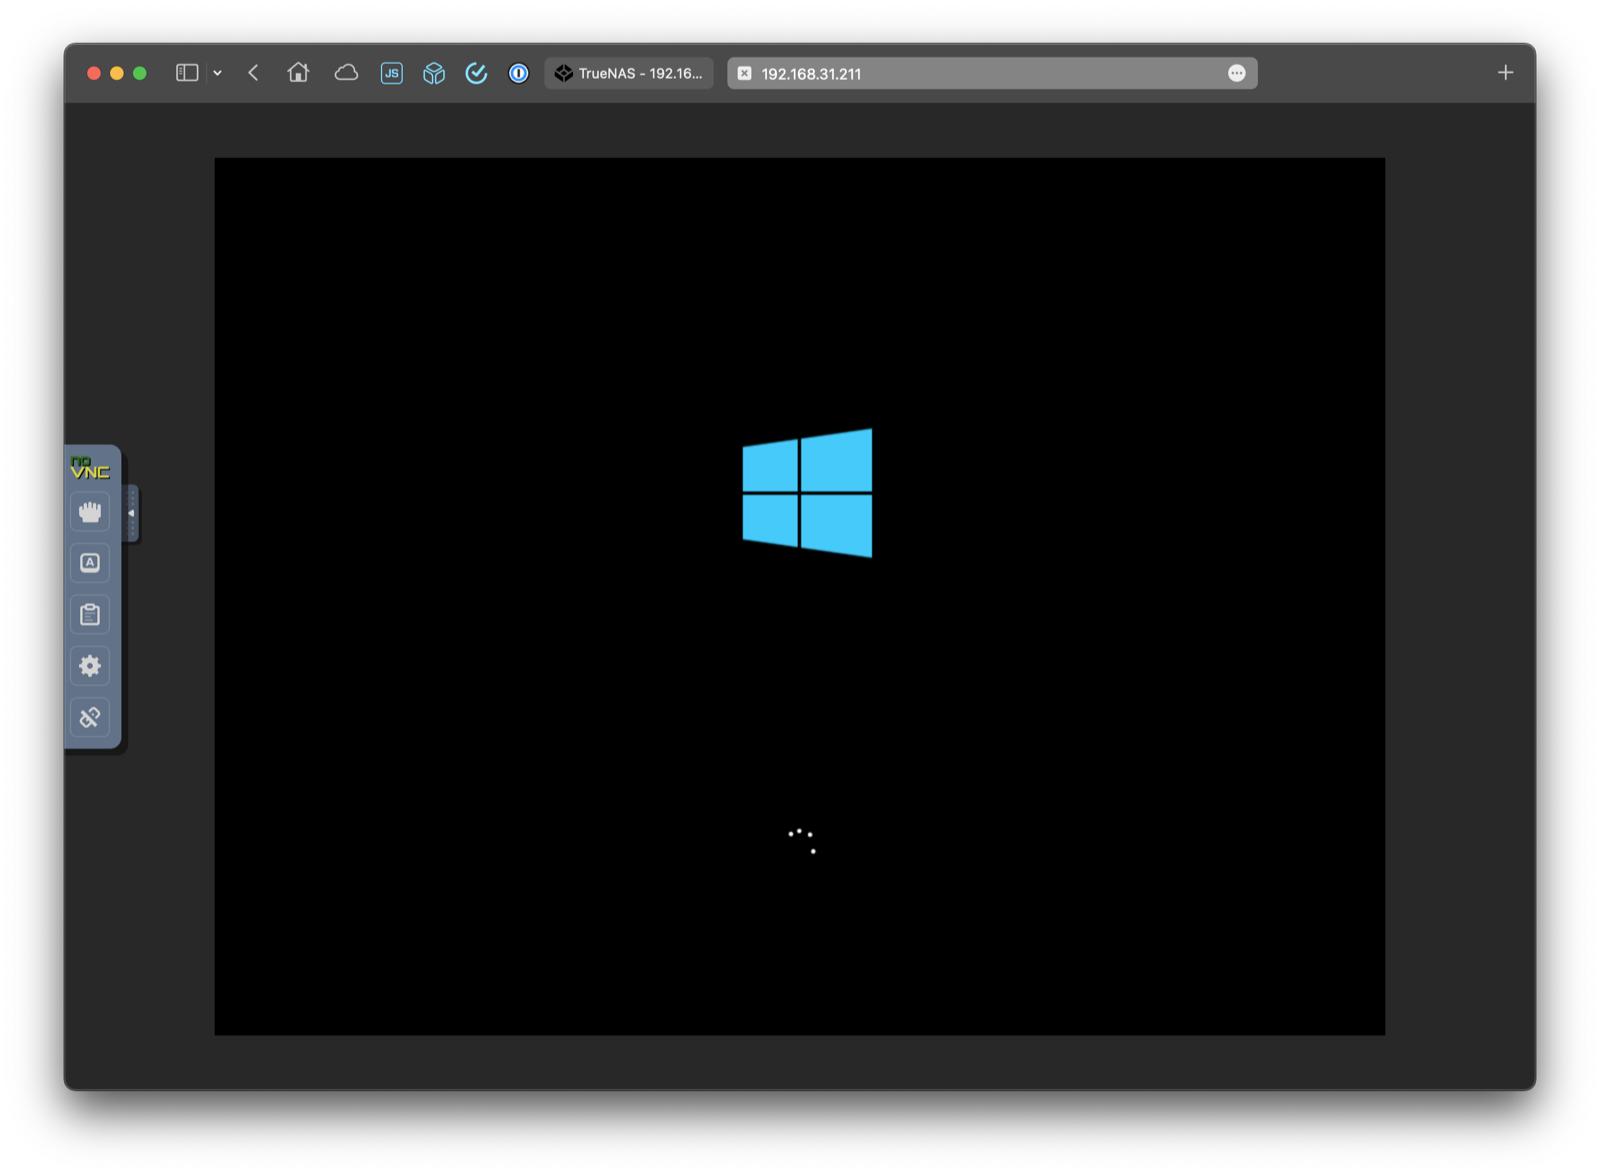Click the JS toggle extension icon
The height and width of the screenshot is (1175, 1600).
pyautogui.click(x=392, y=72)
